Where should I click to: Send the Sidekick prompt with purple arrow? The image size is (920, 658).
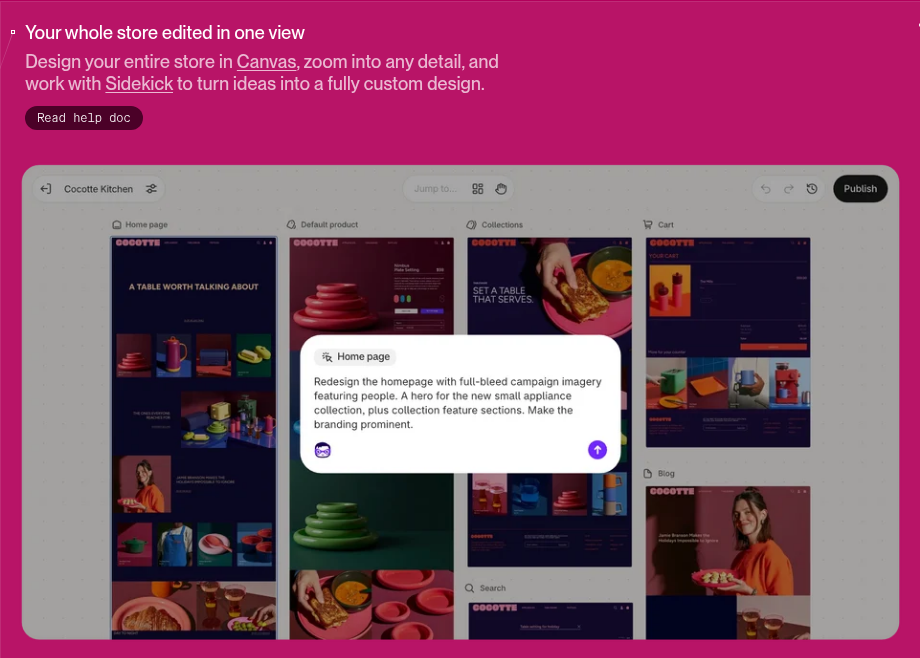click(x=597, y=450)
